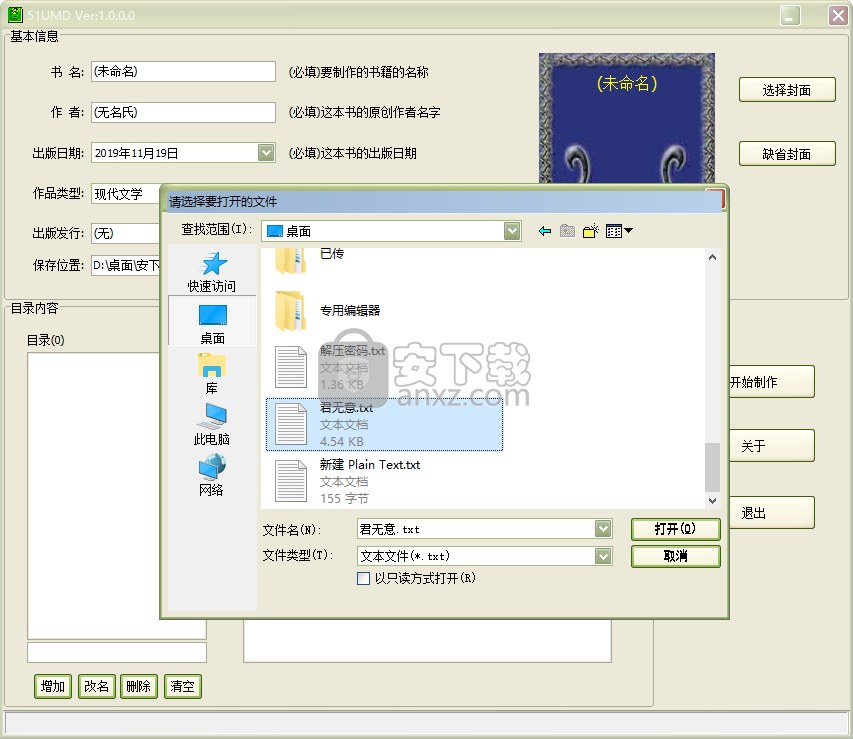Click the up one level folder icon

click(567, 231)
